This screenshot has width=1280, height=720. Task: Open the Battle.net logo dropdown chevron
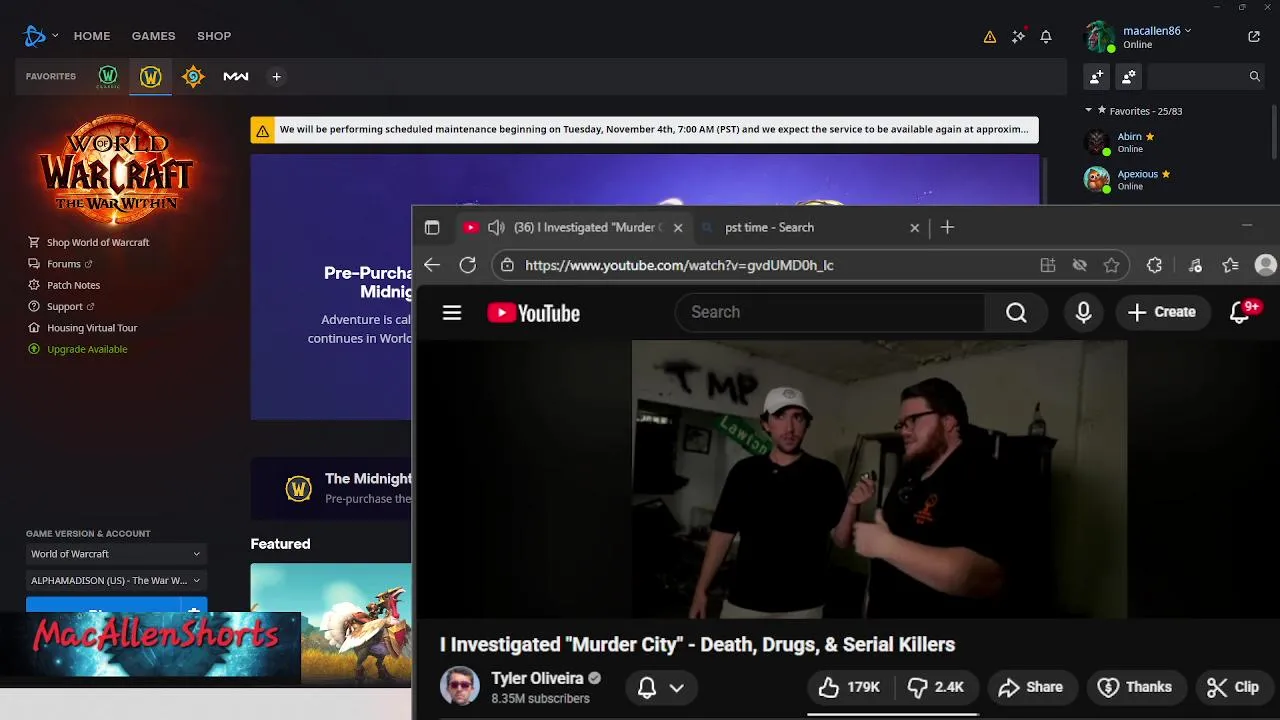click(55, 36)
